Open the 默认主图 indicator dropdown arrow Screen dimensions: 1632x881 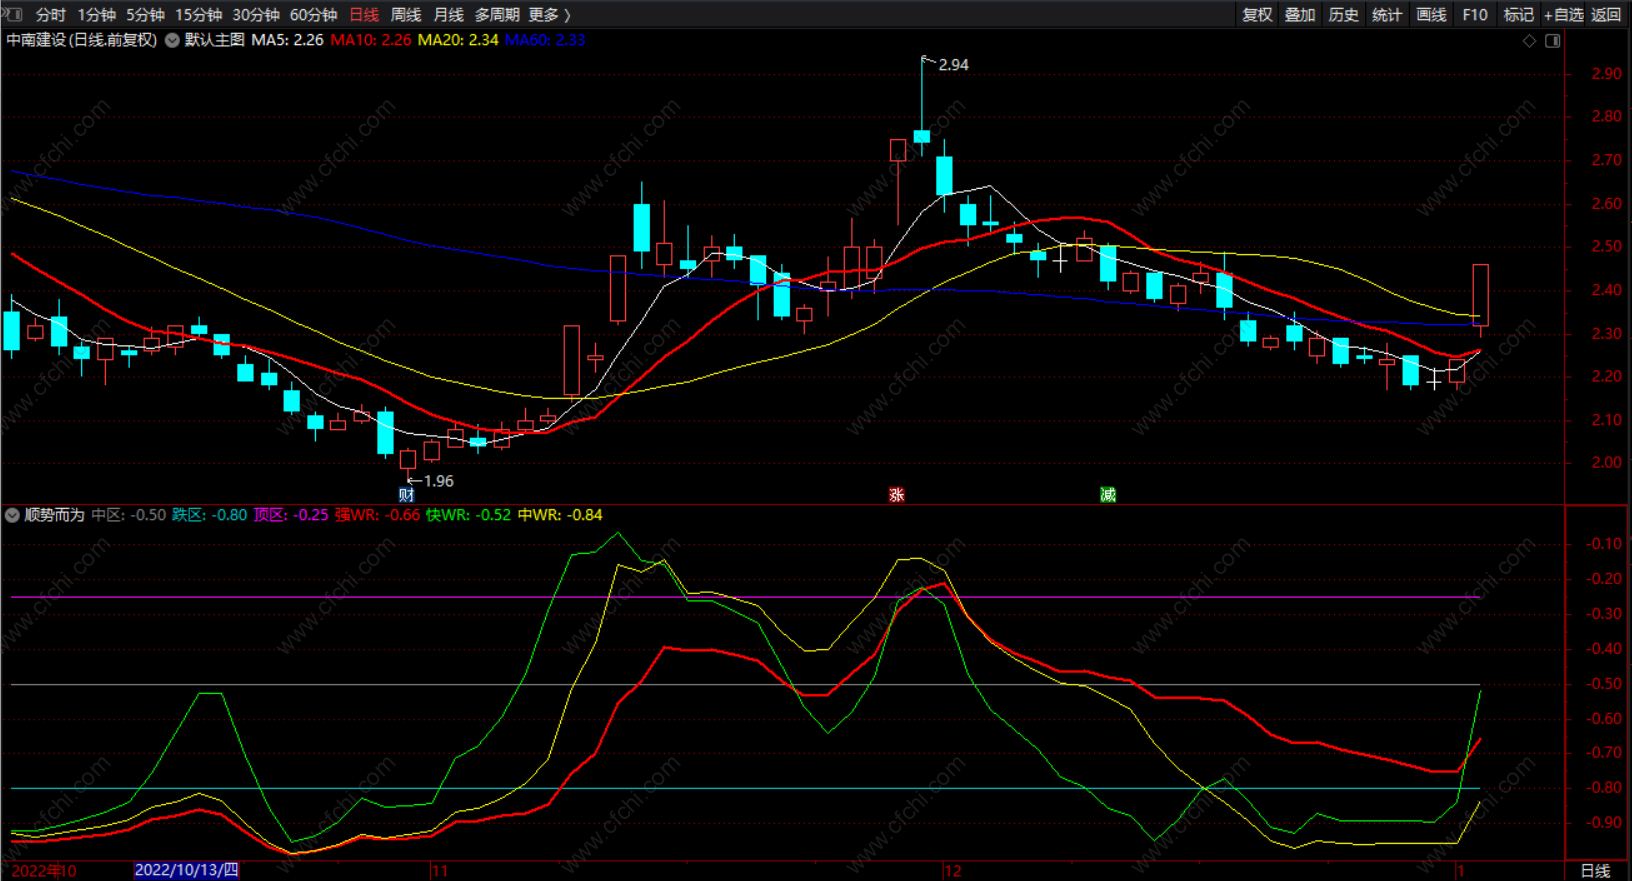172,40
